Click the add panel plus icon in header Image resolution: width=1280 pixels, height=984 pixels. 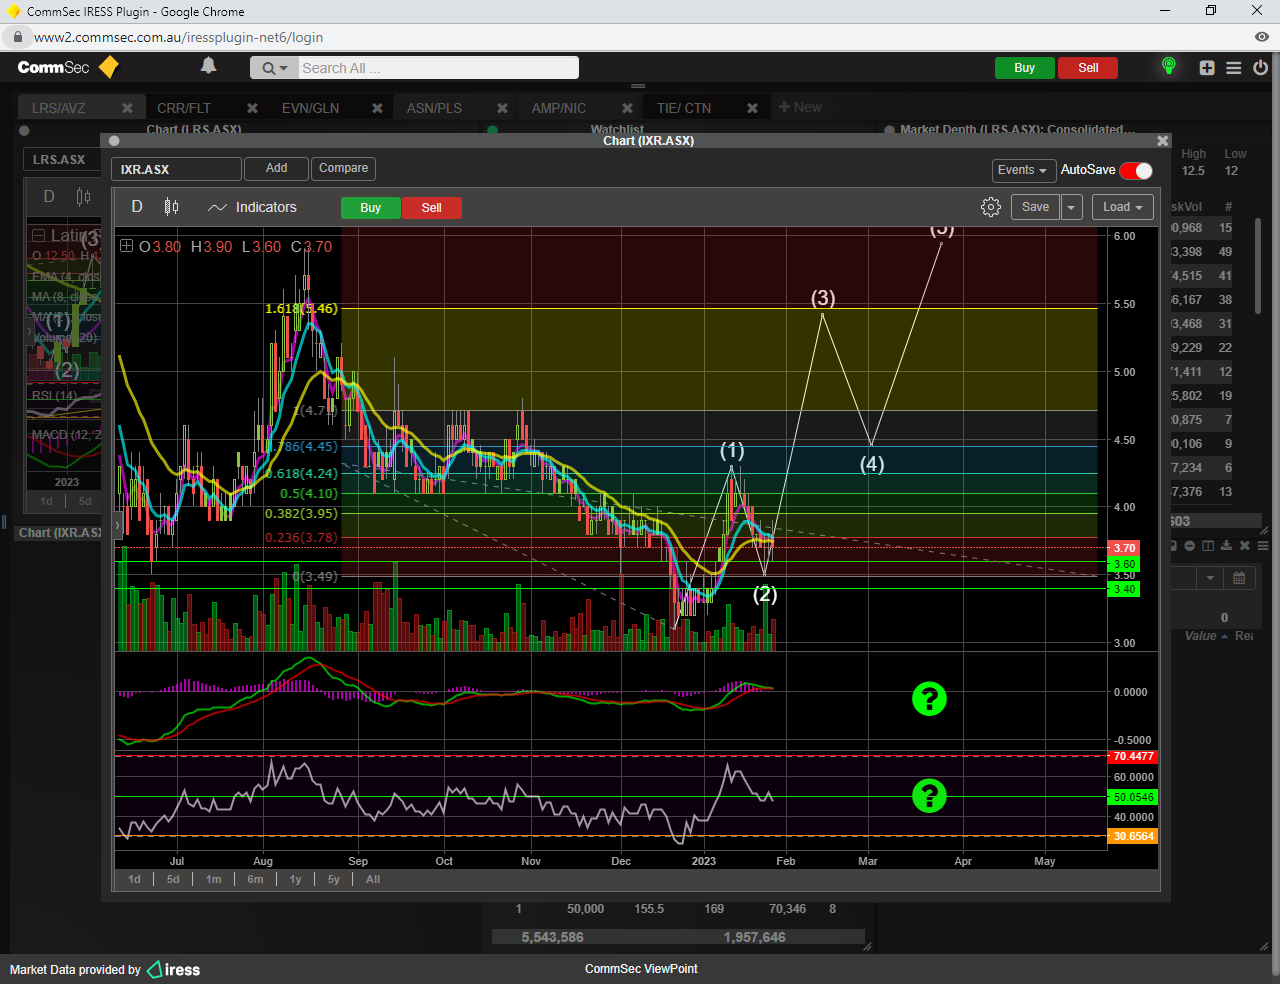tap(1207, 68)
